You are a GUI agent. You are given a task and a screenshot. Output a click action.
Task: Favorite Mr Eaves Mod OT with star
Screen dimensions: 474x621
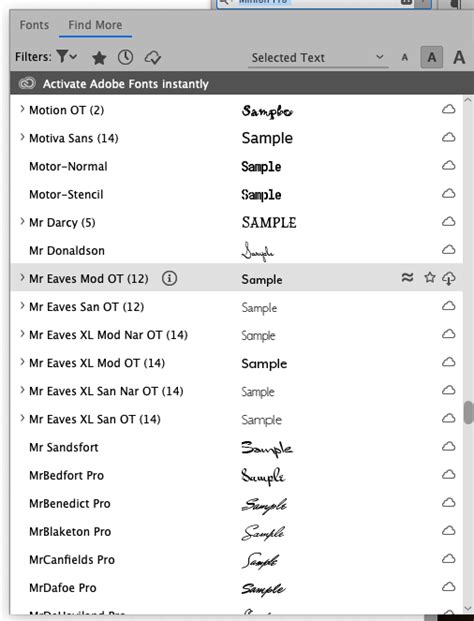pyautogui.click(x=429, y=277)
